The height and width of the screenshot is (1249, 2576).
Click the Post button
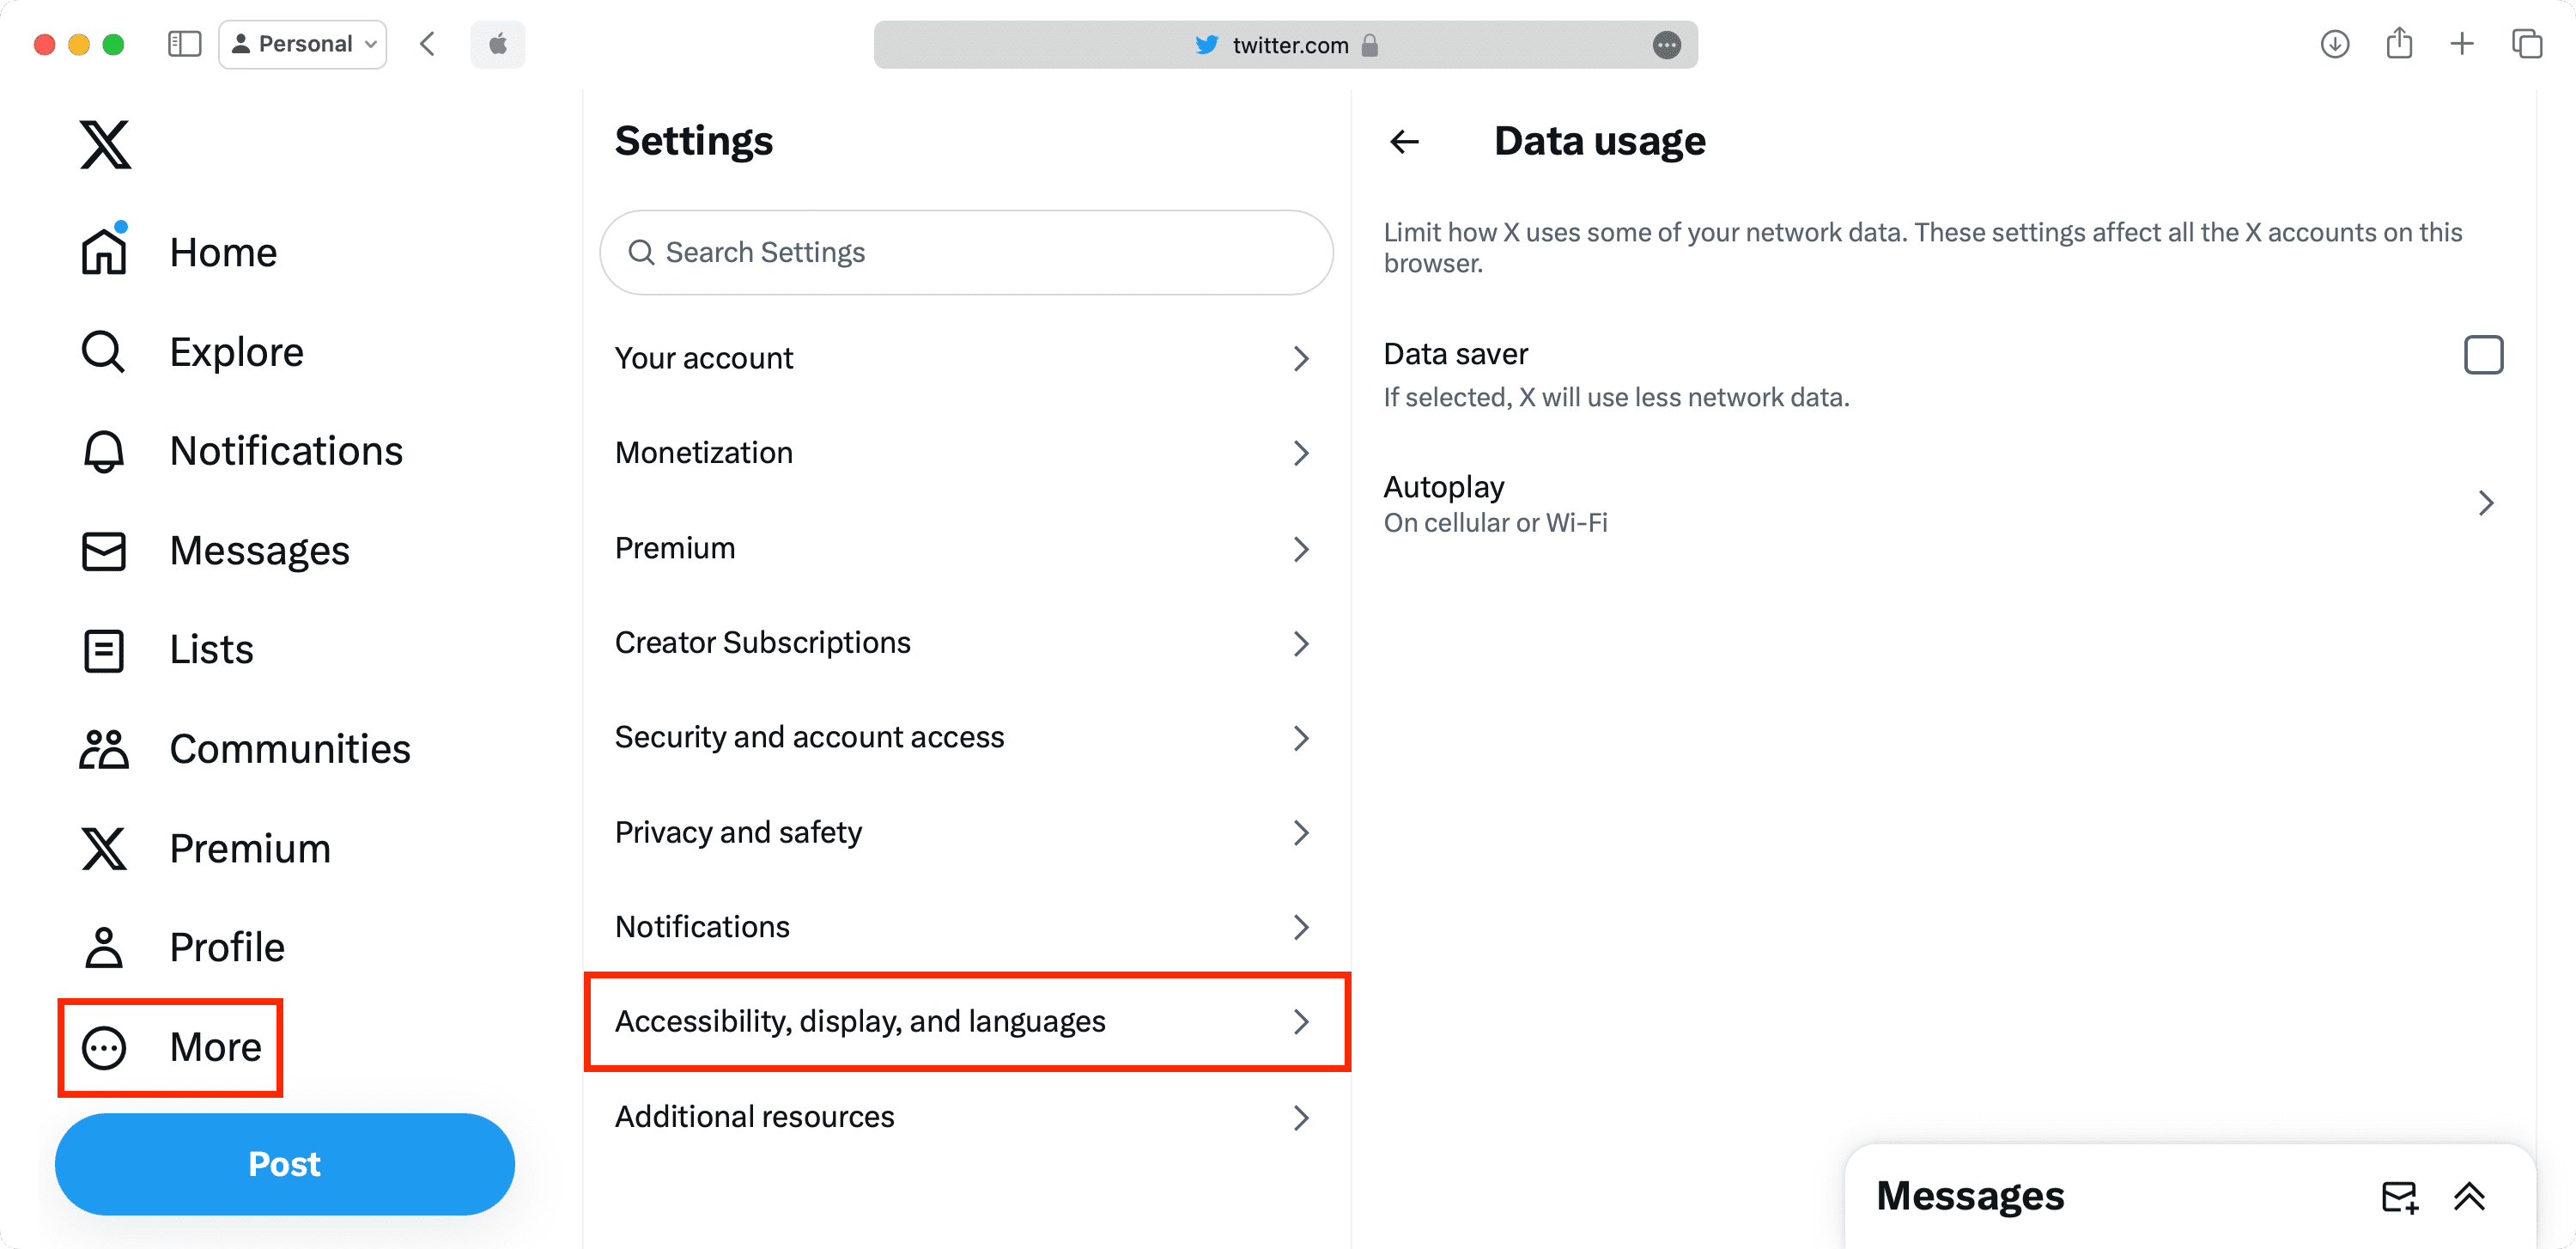pos(284,1164)
